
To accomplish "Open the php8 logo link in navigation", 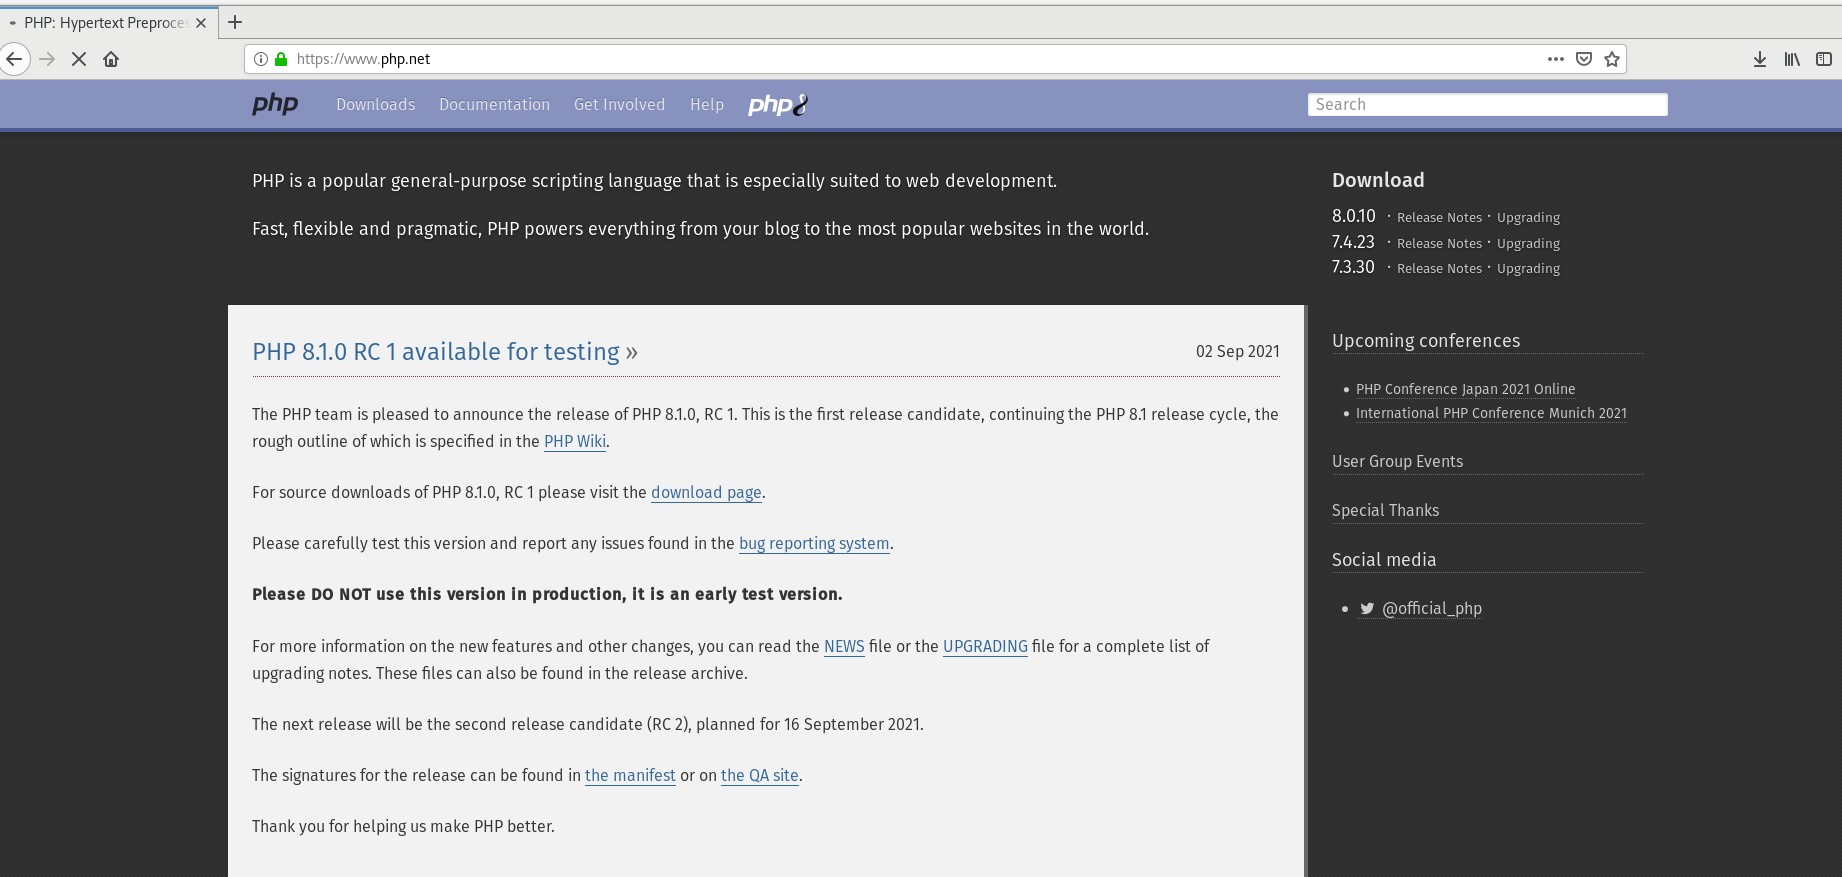I will (778, 104).
